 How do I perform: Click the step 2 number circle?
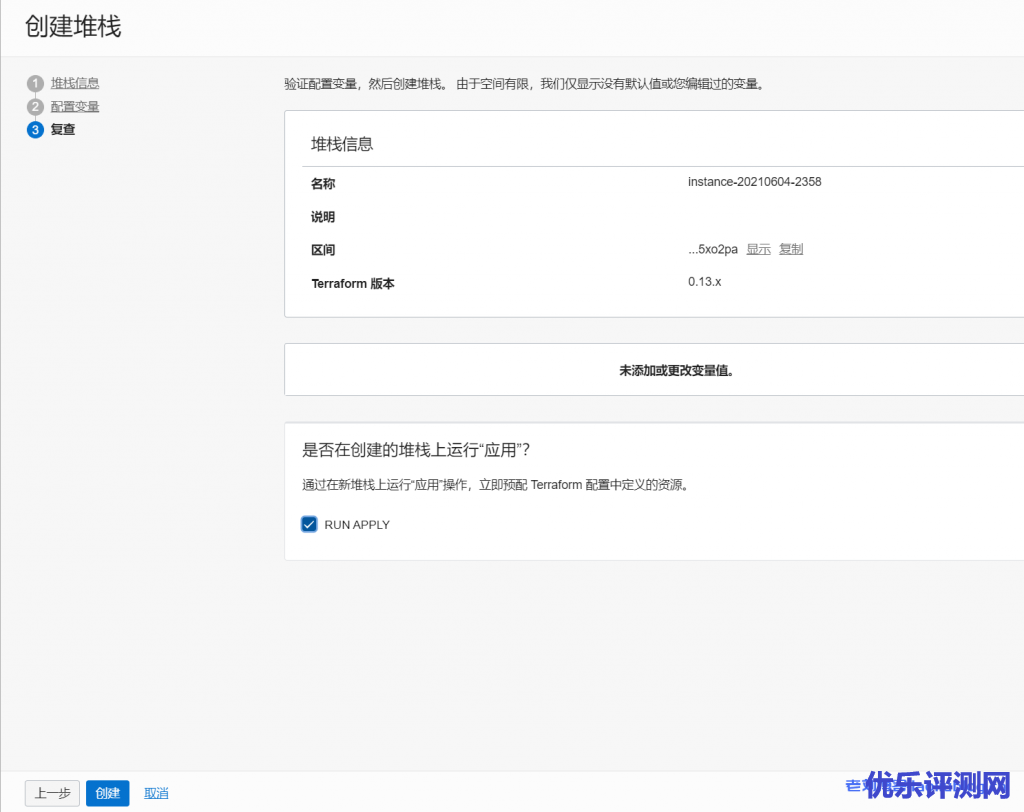pyautogui.click(x=35, y=106)
